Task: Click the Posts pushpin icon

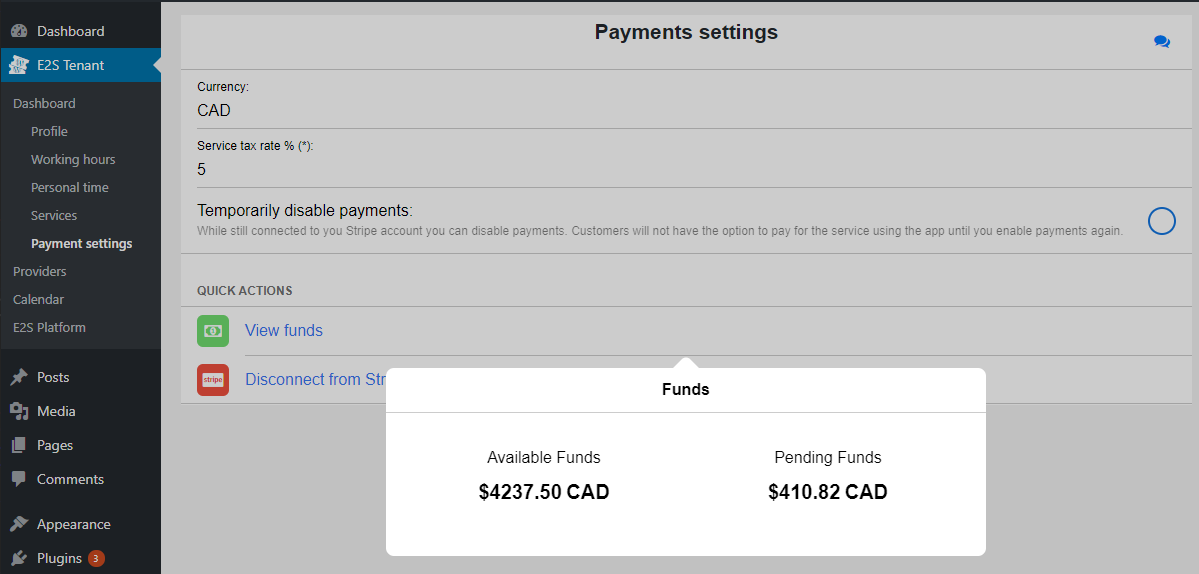Action: tap(19, 378)
